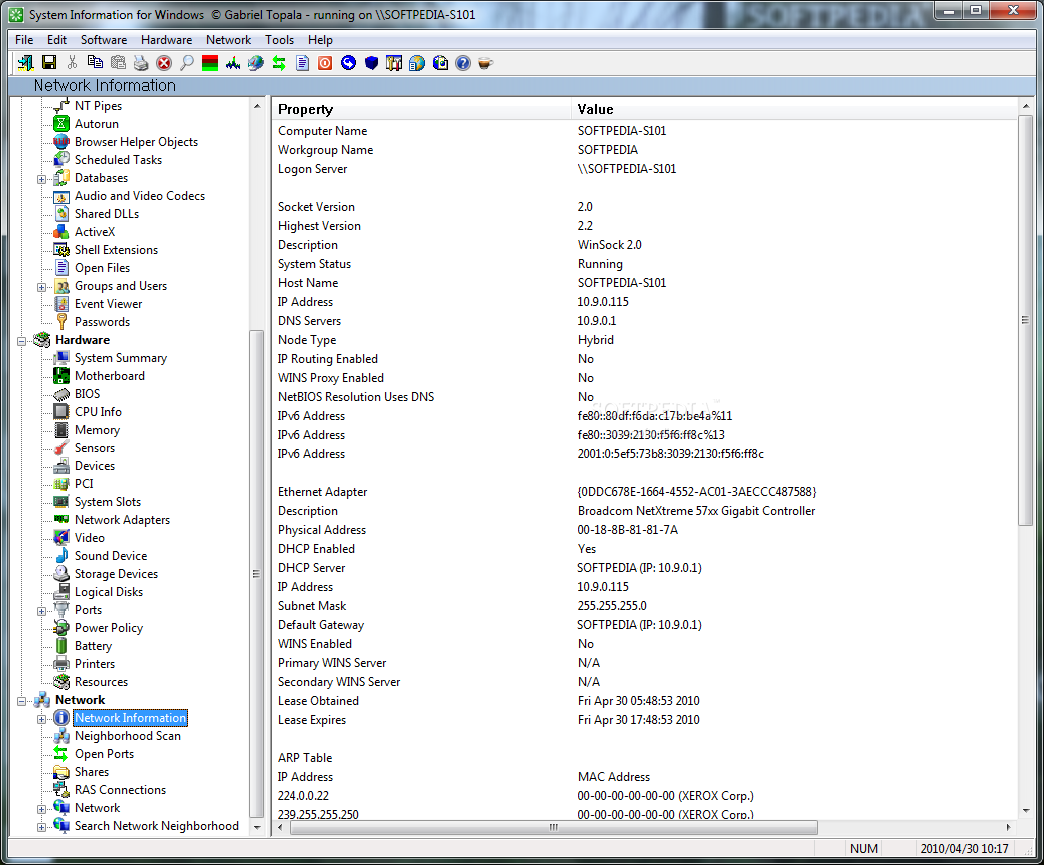Click the Lease Expires property row
1044x865 pixels.
pos(645,720)
